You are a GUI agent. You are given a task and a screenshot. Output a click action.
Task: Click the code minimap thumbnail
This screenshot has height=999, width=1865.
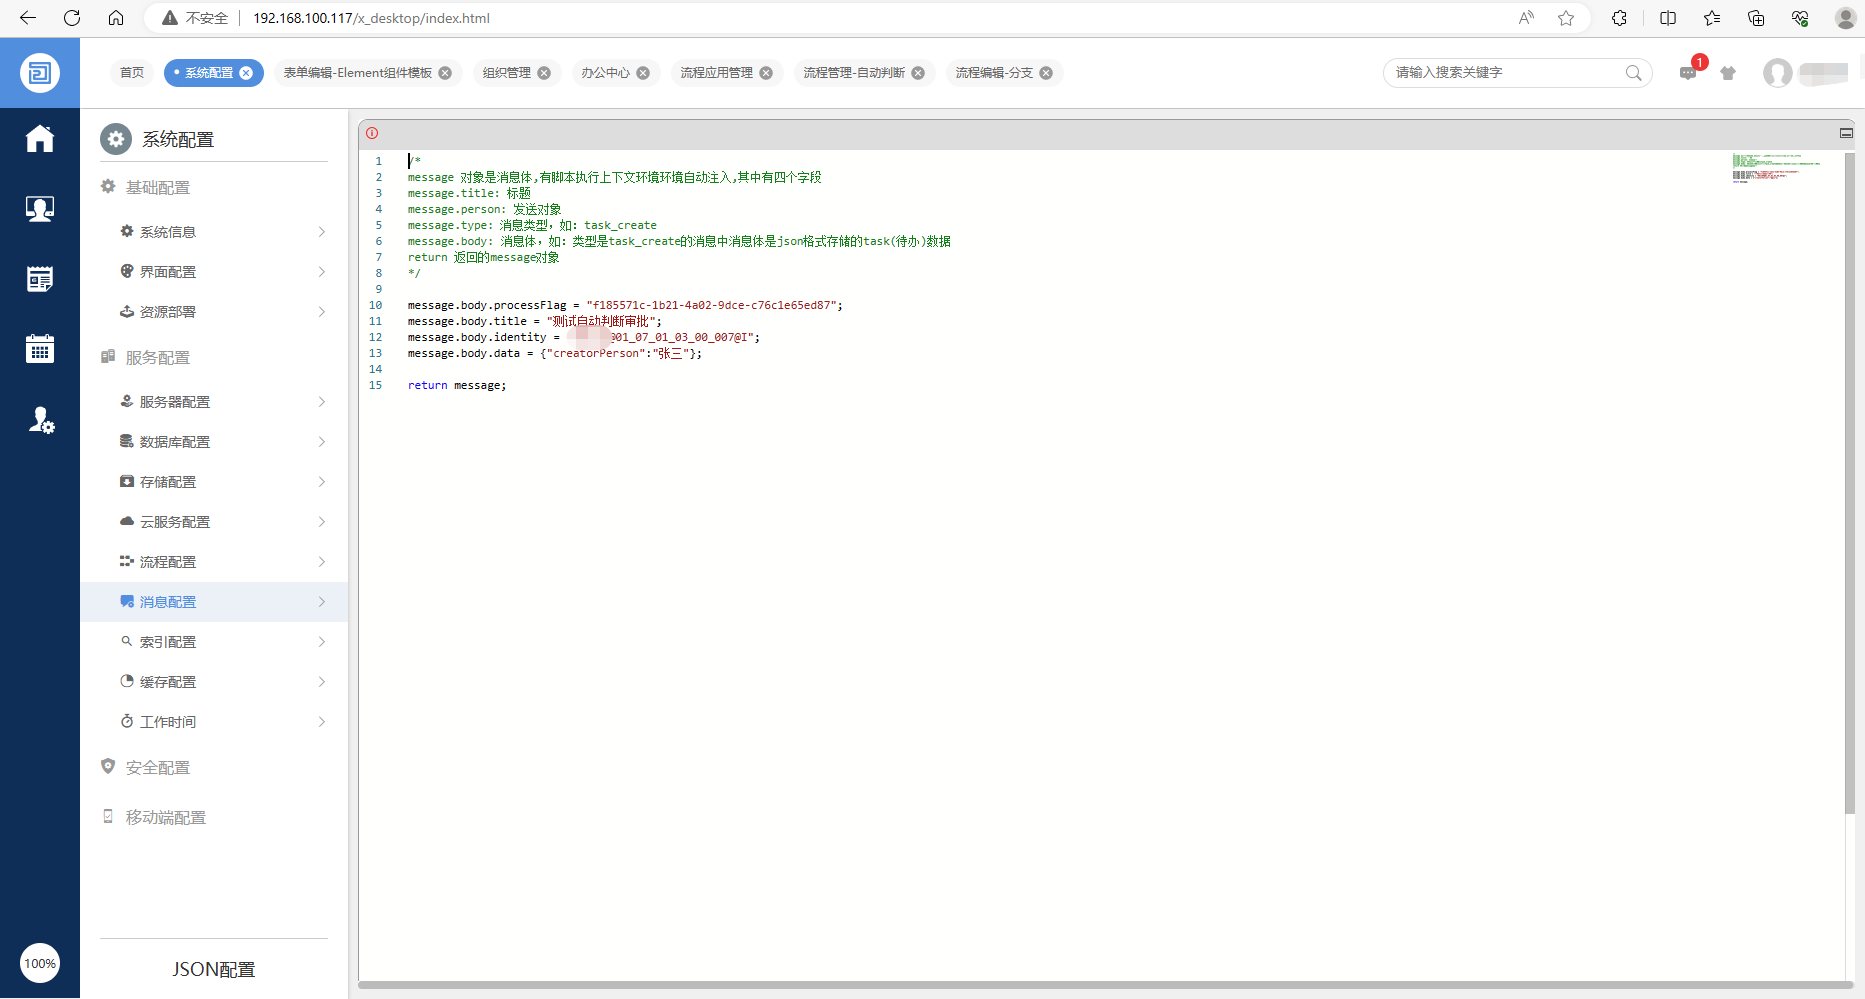pyautogui.click(x=1777, y=168)
